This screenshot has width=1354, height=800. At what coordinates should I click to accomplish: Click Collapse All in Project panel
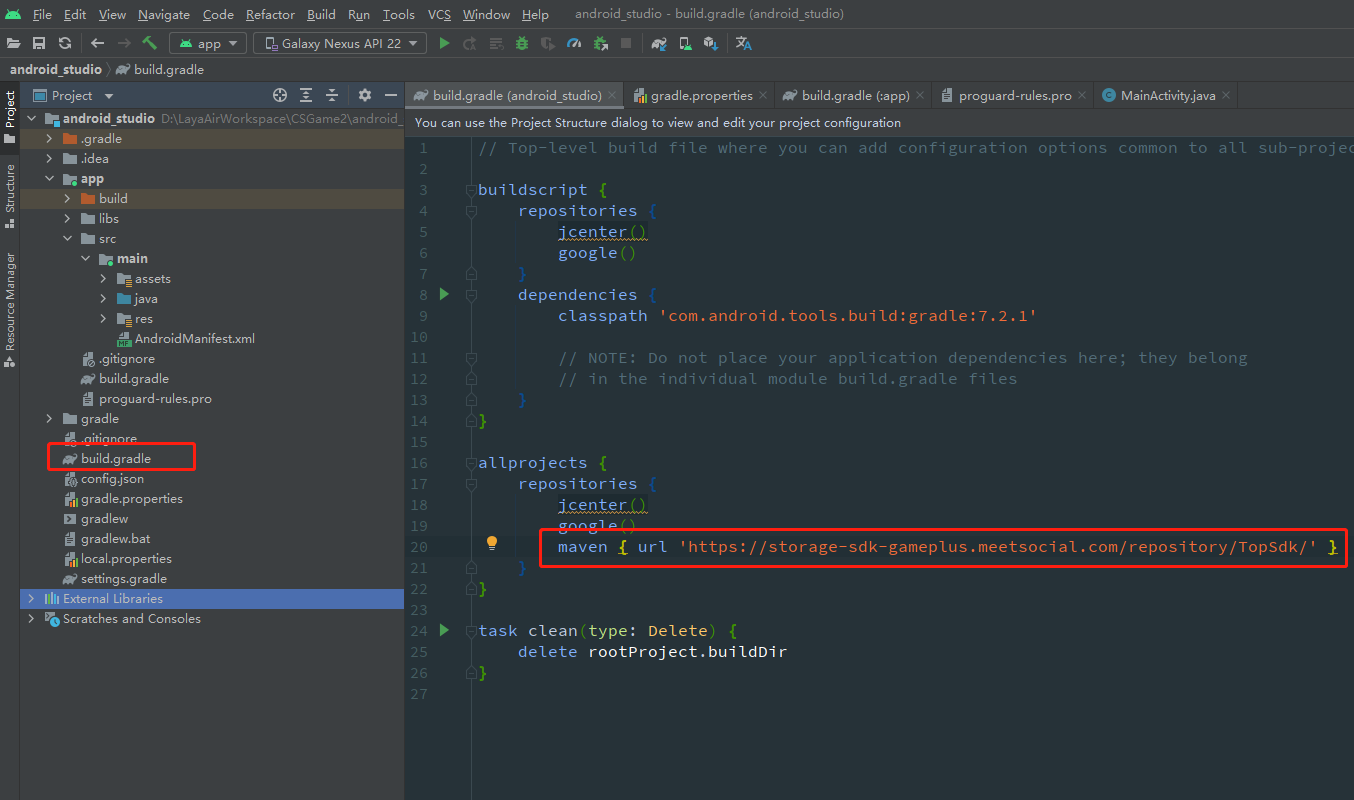pyautogui.click(x=332, y=95)
